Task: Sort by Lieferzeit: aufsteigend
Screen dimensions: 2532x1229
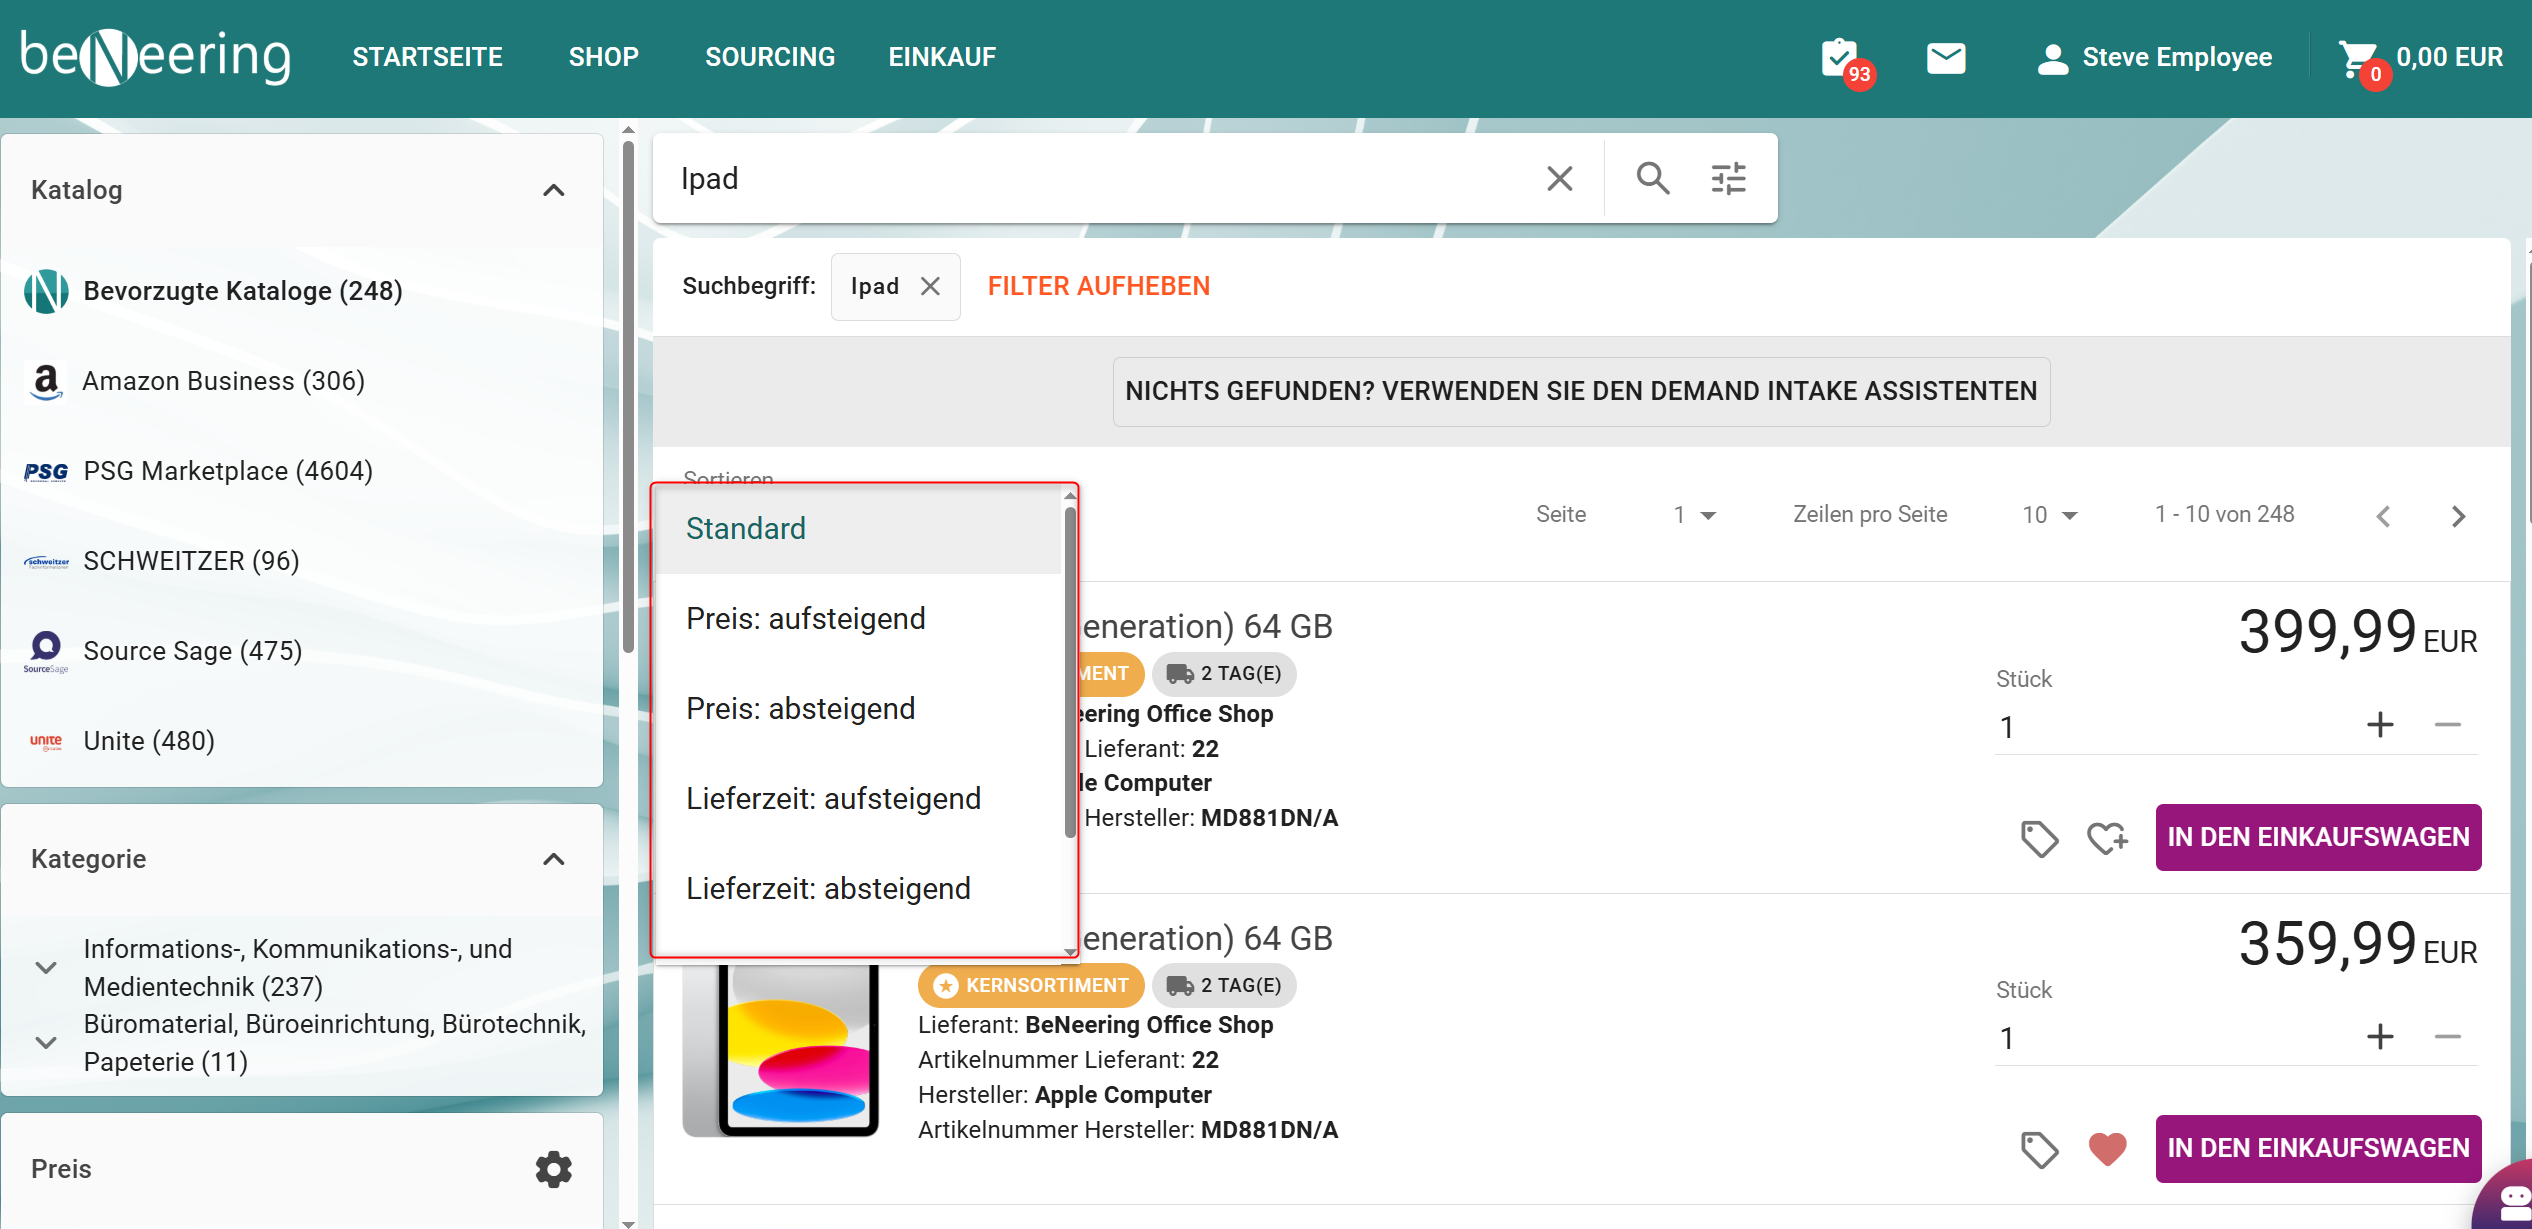Action: [x=858, y=798]
